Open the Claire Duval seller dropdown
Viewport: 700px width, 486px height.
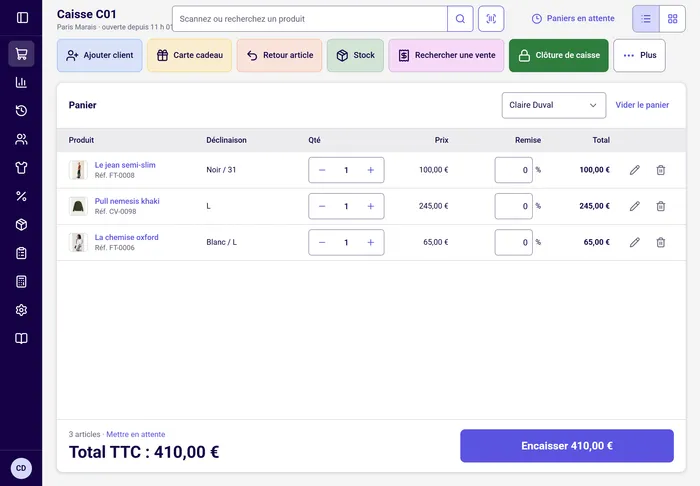coord(554,105)
